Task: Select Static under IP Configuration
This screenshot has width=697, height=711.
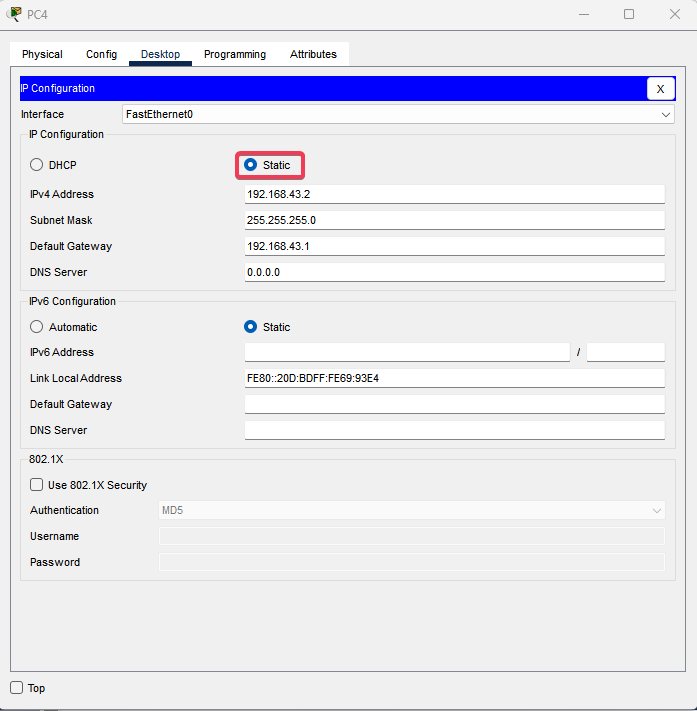Action: [x=251, y=165]
